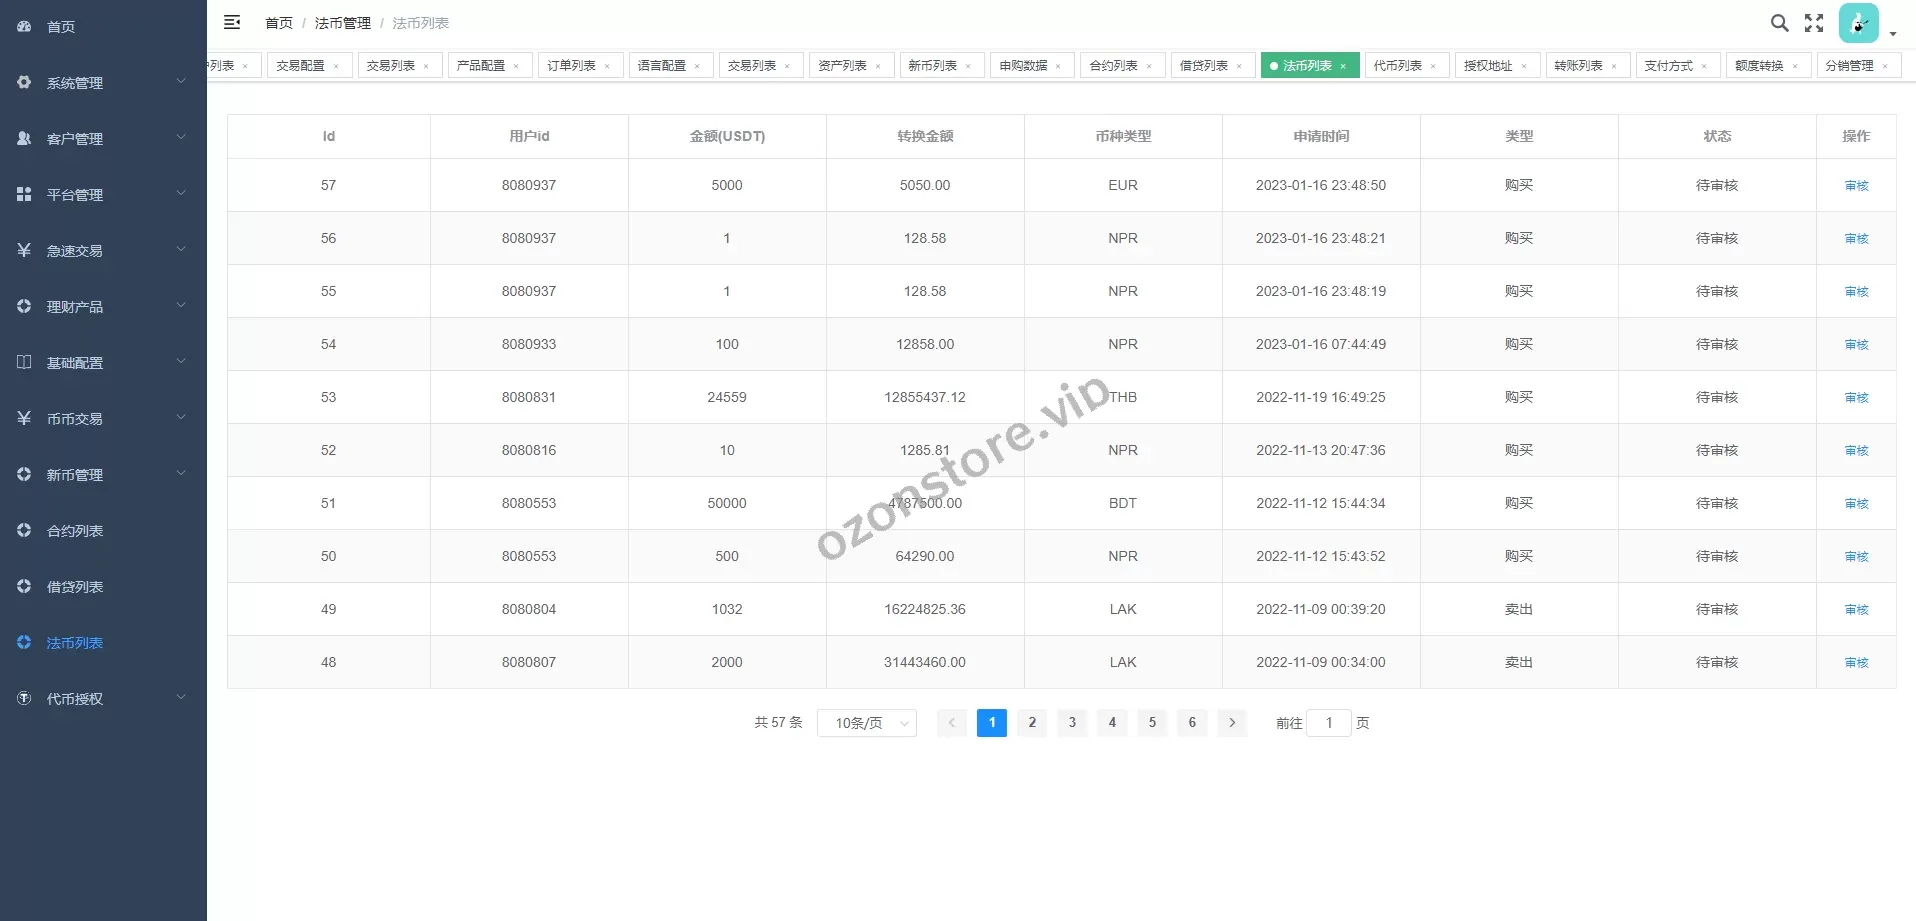Open the 10条/页 page size dropdown

[x=866, y=723]
